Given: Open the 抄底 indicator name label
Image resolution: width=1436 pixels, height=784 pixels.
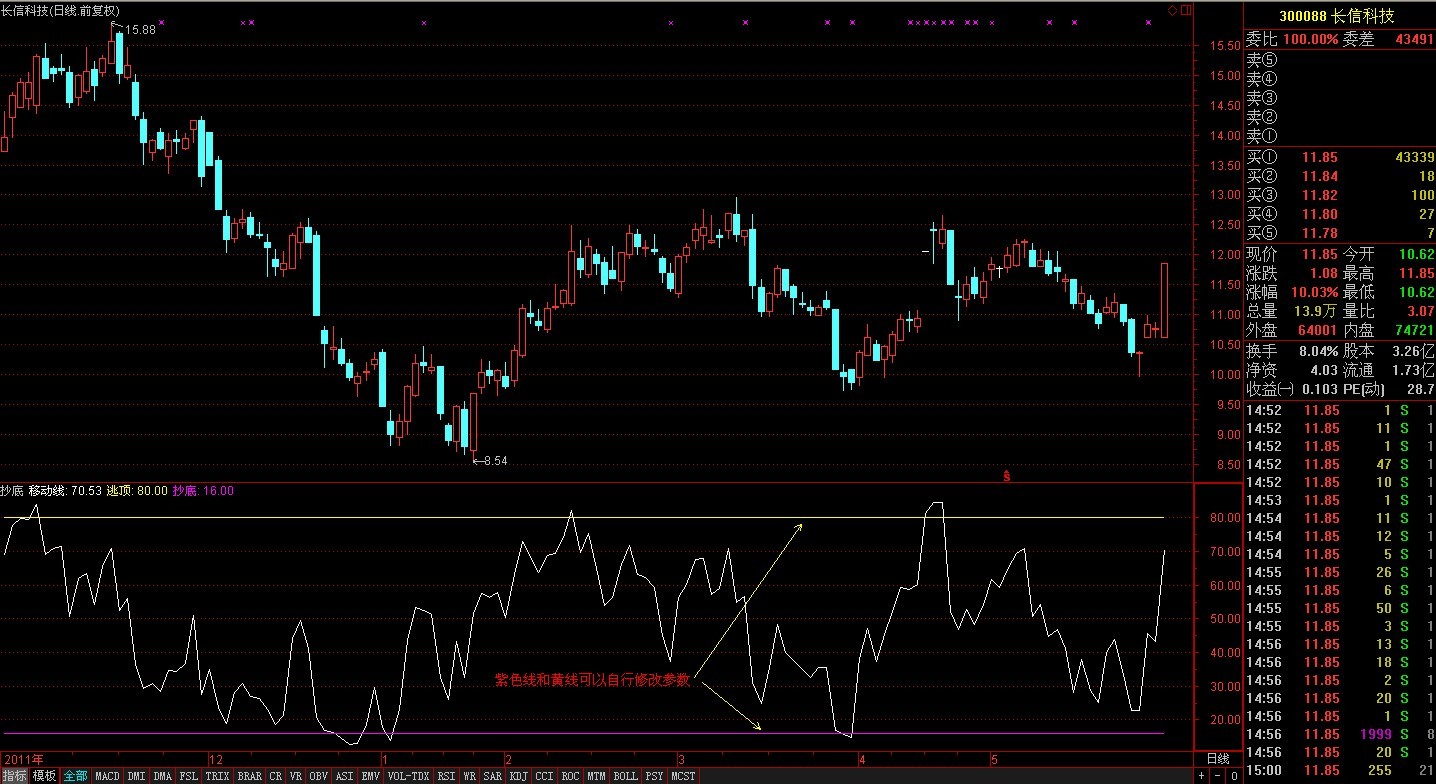Looking at the screenshot, I should (11, 491).
